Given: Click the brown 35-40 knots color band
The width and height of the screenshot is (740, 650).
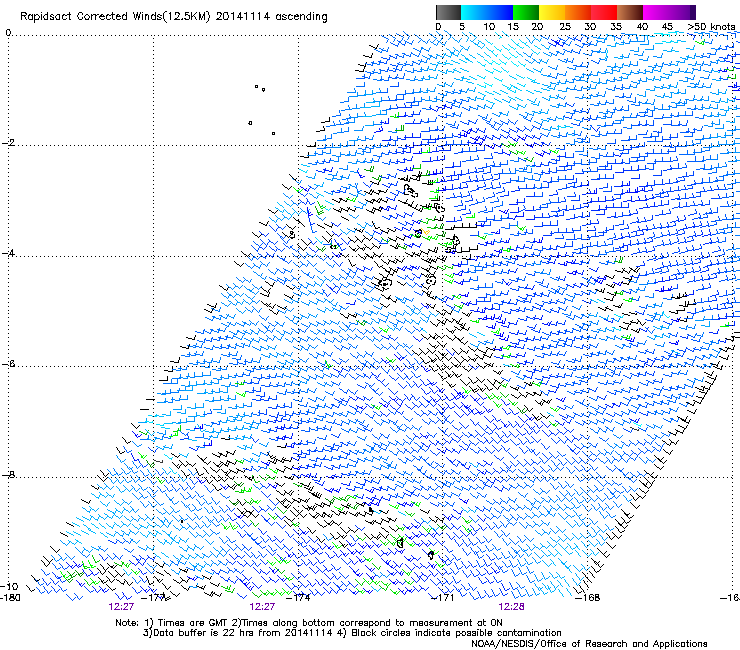Looking at the screenshot, I should [x=630, y=12].
